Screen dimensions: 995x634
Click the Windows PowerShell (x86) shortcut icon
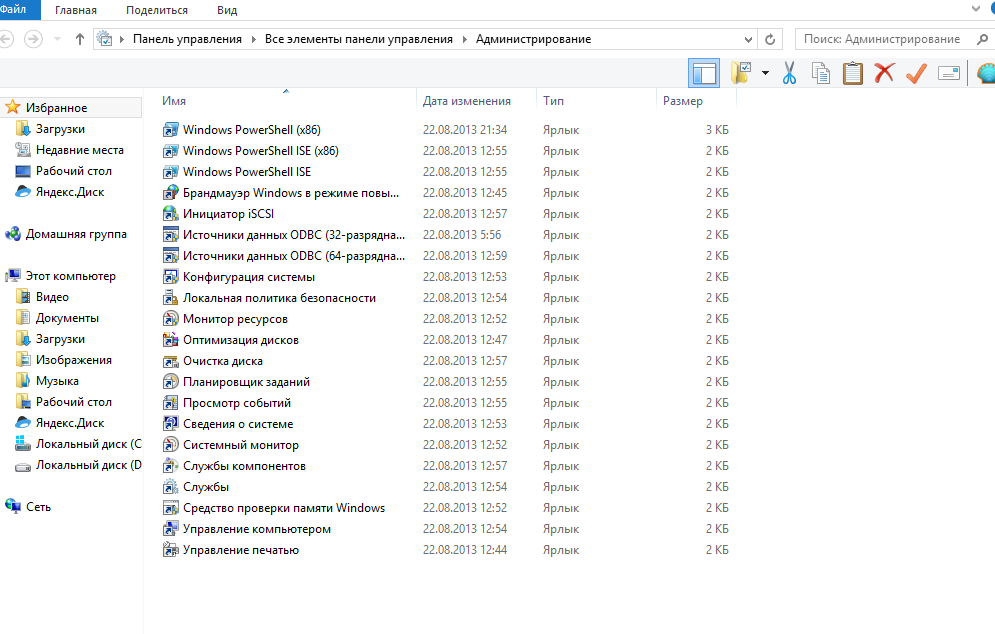point(171,129)
